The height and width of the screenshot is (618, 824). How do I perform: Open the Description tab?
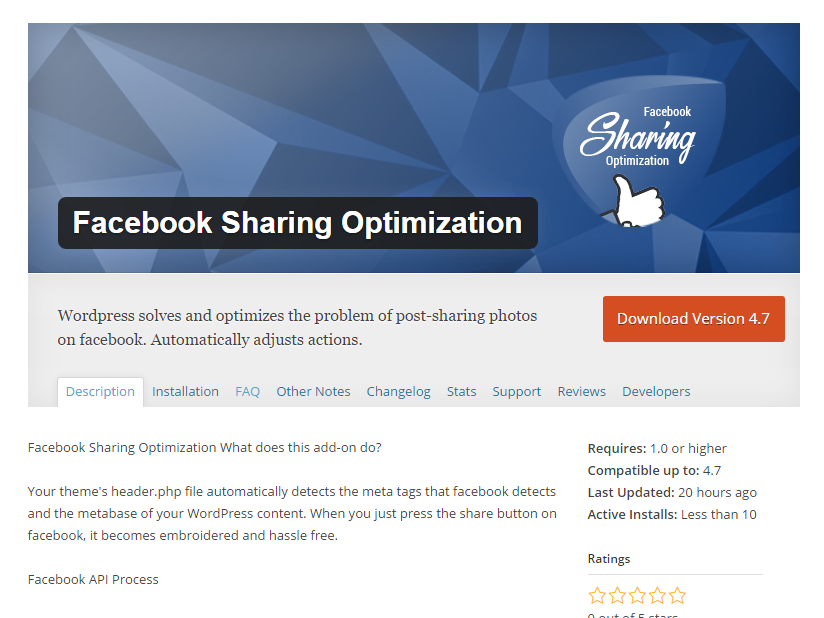(100, 392)
